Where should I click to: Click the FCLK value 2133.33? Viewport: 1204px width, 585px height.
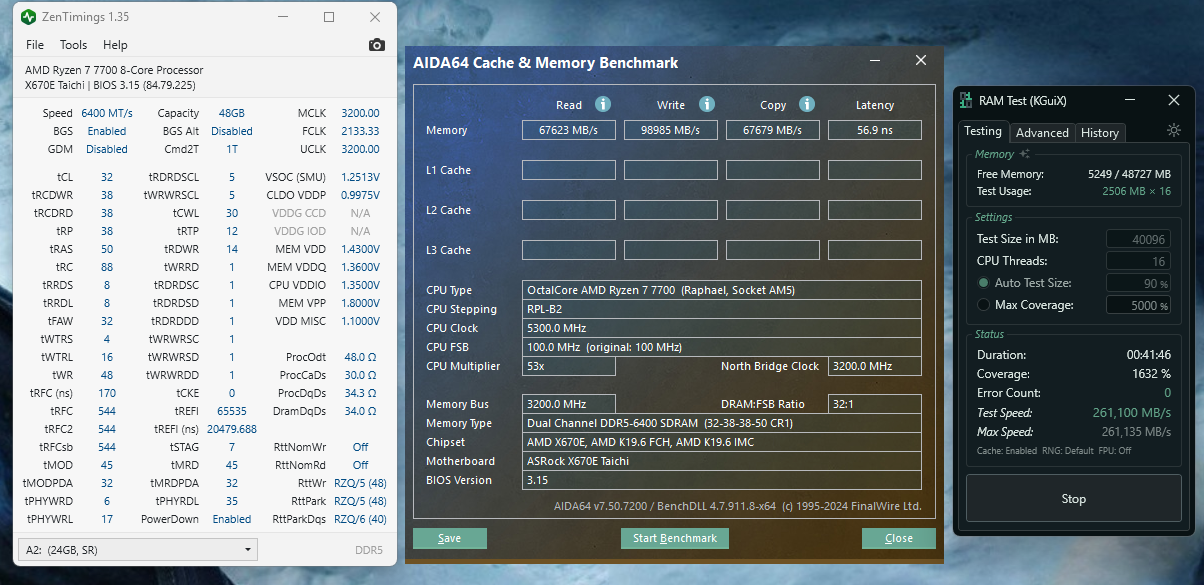click(360, 131)
